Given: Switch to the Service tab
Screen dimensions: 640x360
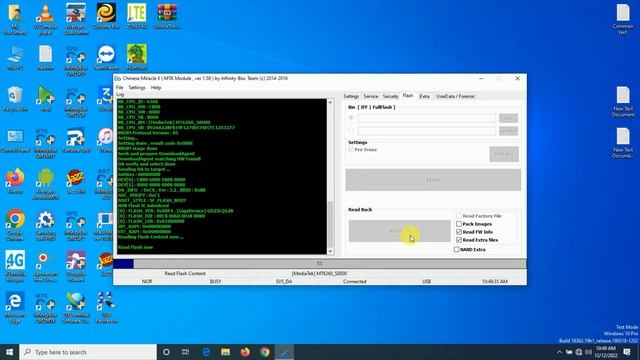Looking at the screenshot, I should pos(371,96).
